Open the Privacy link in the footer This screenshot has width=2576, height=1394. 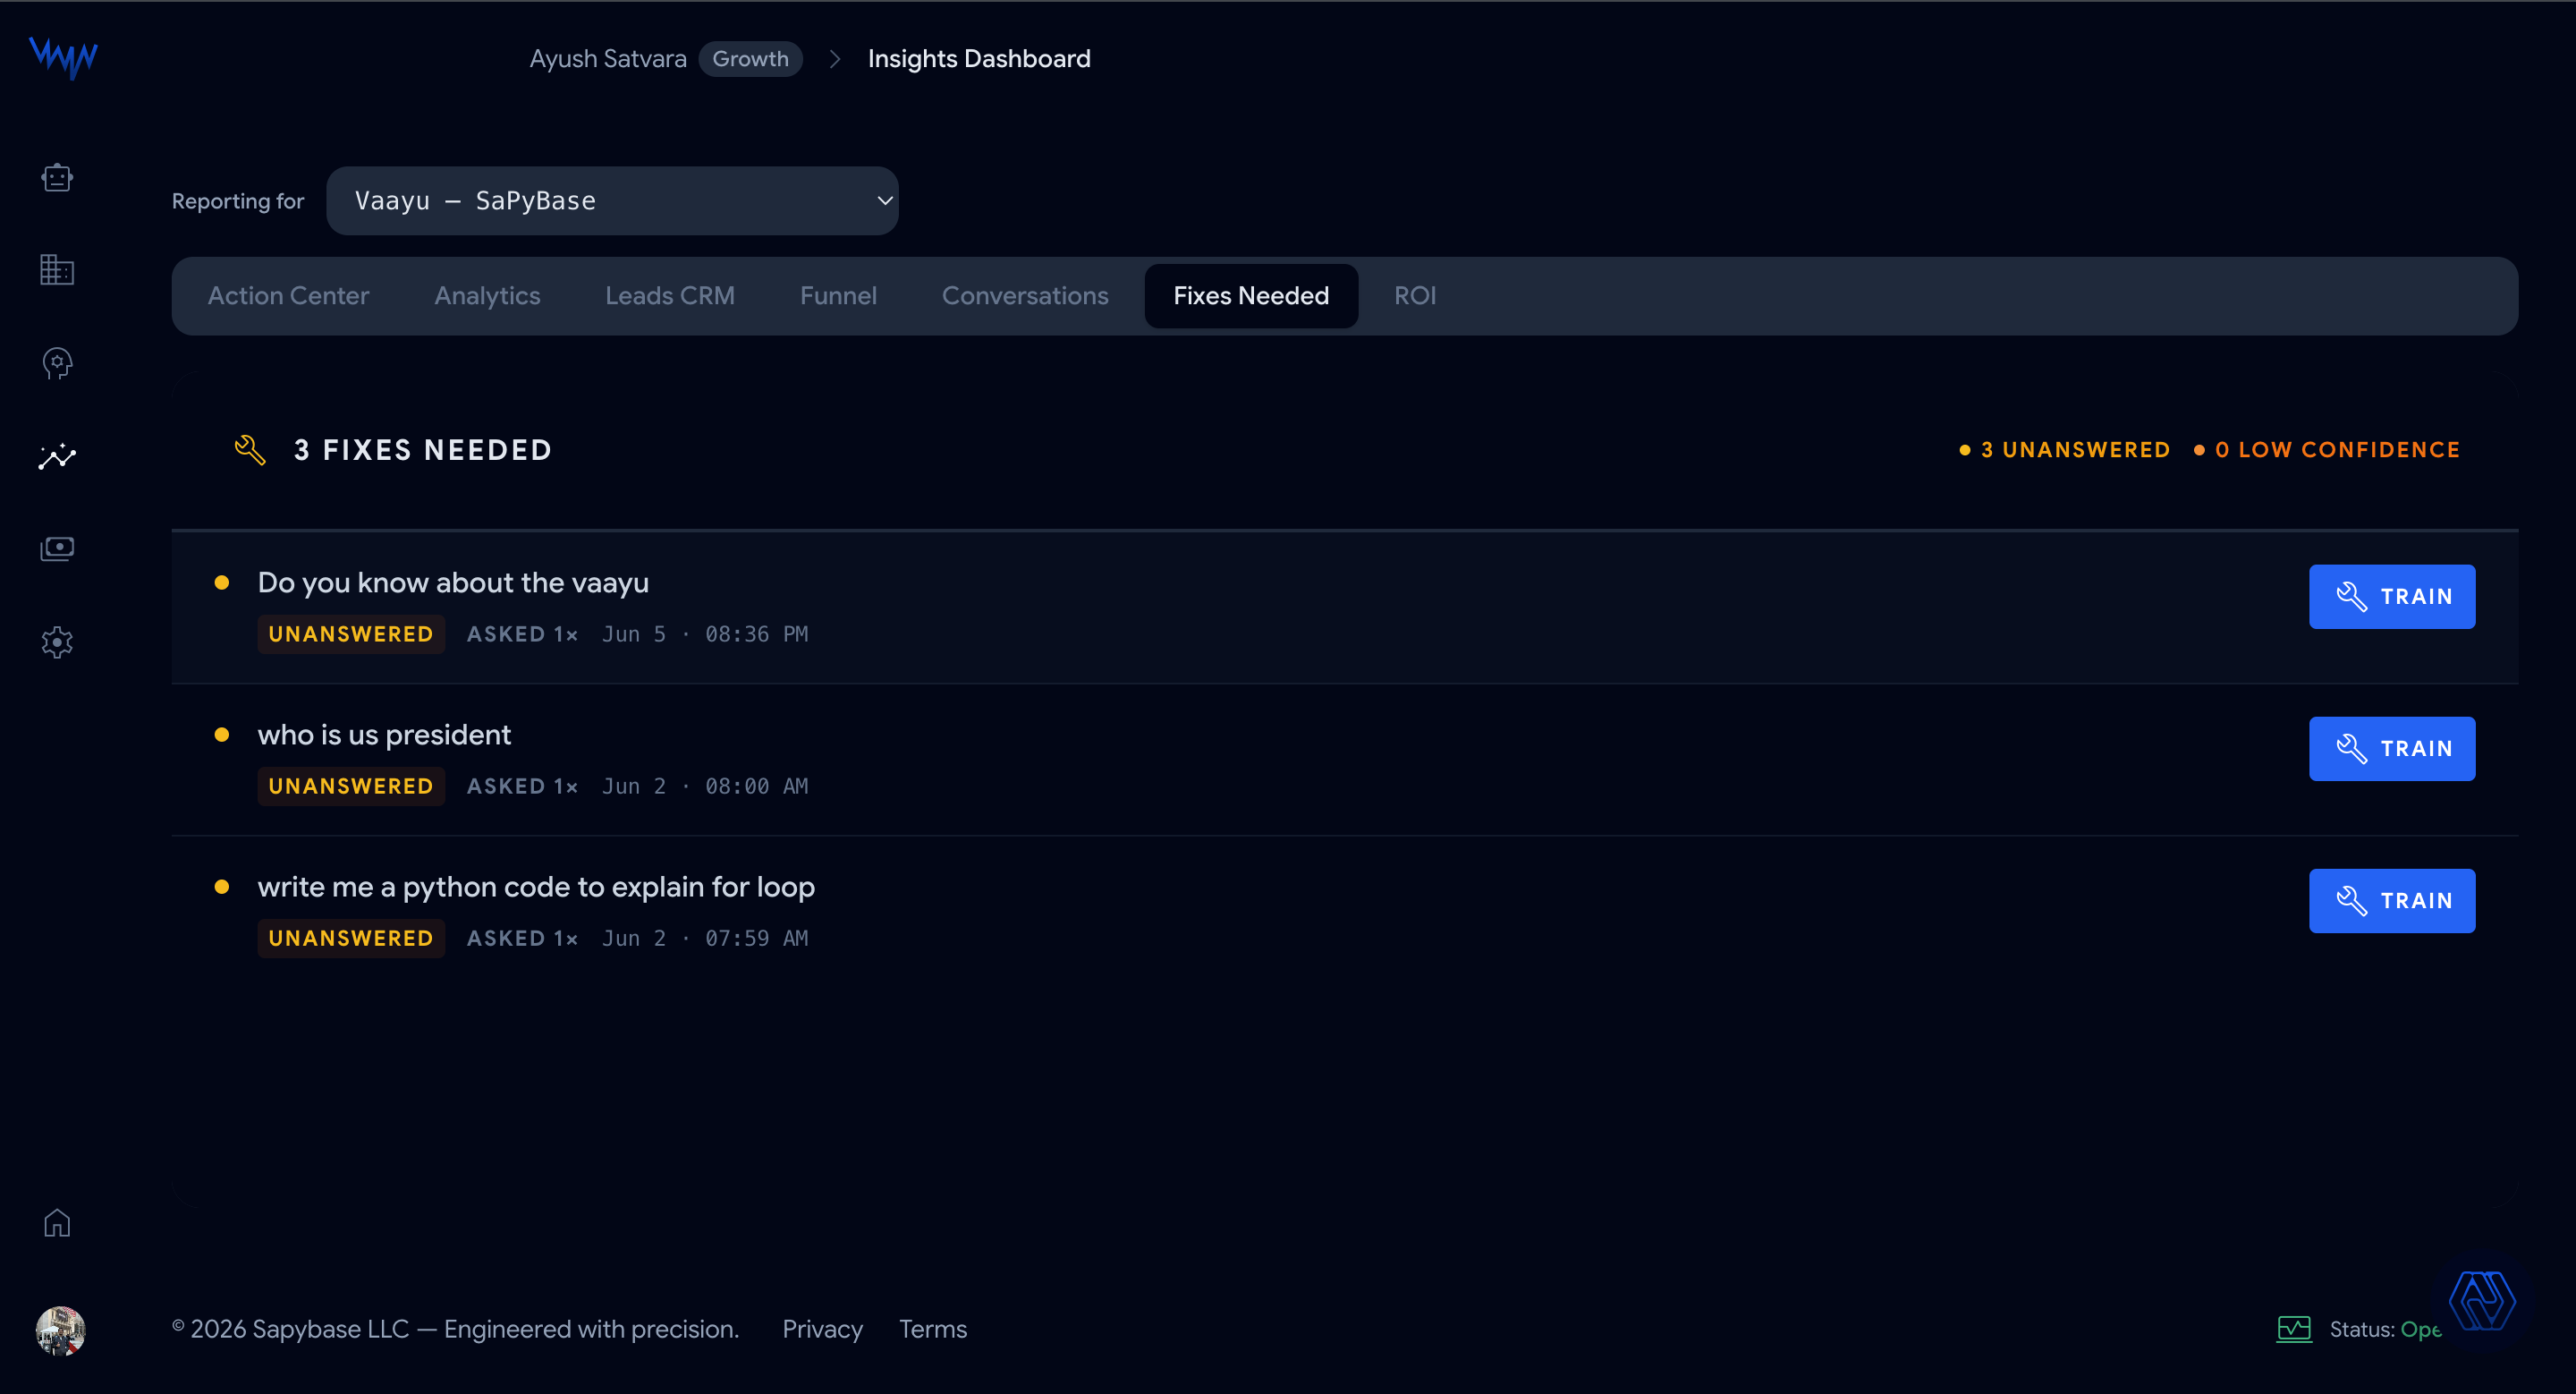pyautogui.click(x=822, y=1329)
